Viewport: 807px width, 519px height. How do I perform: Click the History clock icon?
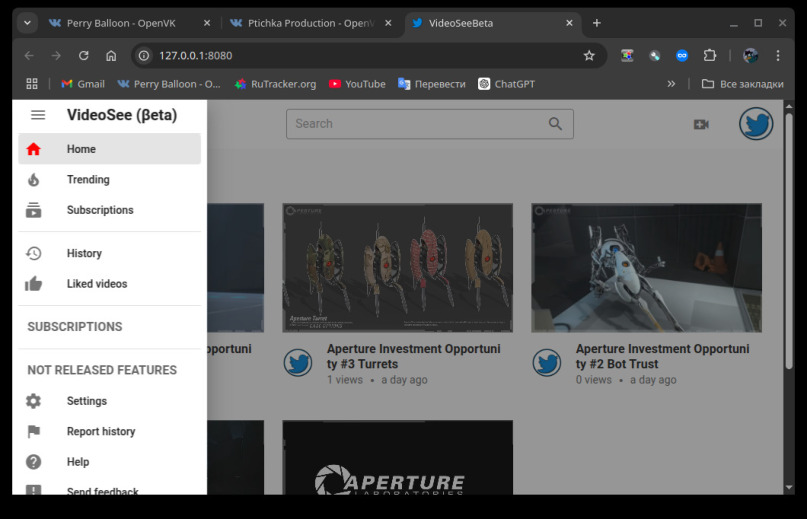[x=34, y=253]
